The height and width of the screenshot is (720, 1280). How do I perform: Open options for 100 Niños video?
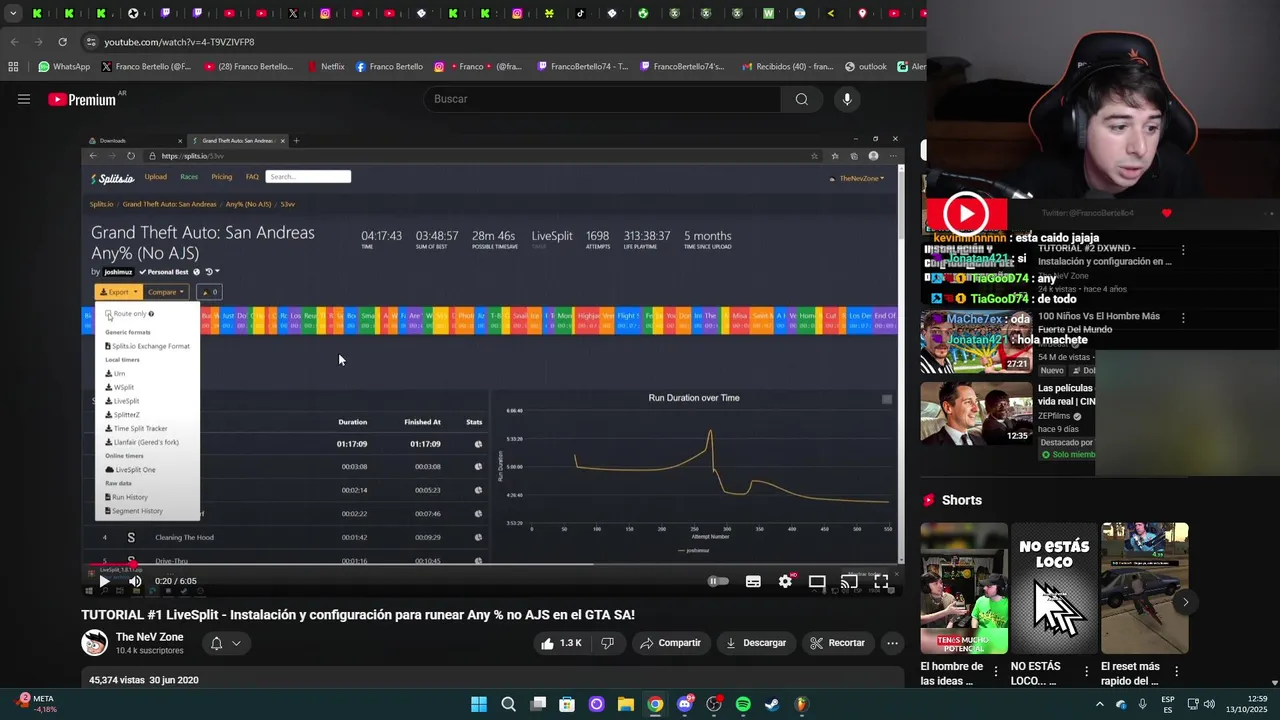(x=1183, y=318)
